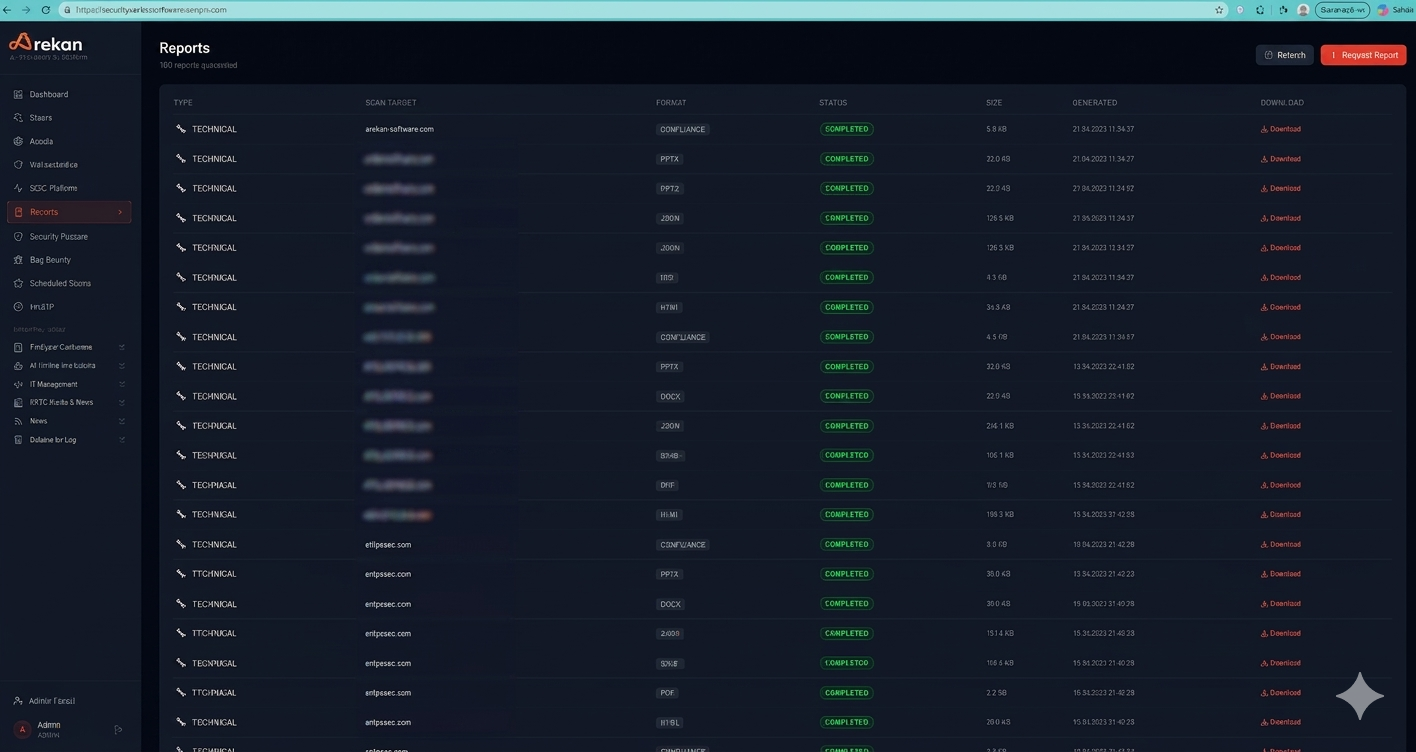
Task: Click the refresh icon on the Refetch button
Action: point(1268,55)
